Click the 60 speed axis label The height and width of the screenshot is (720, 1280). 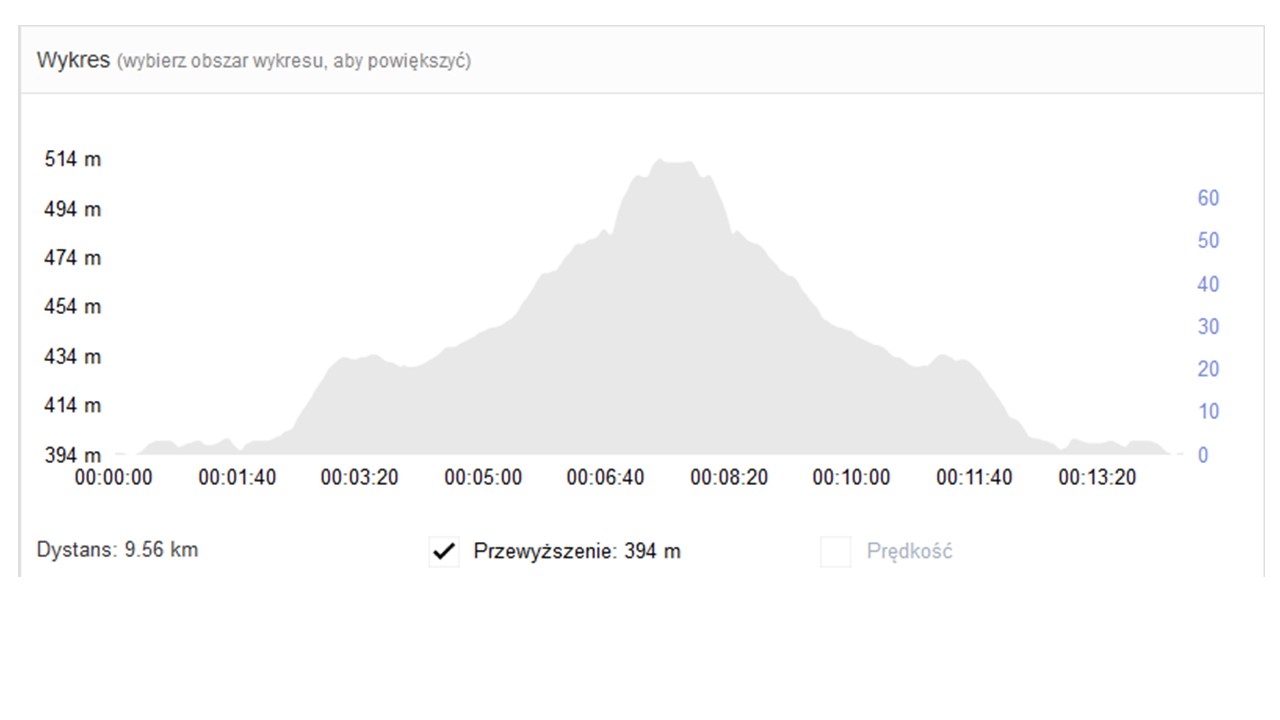pos(1208,198)
